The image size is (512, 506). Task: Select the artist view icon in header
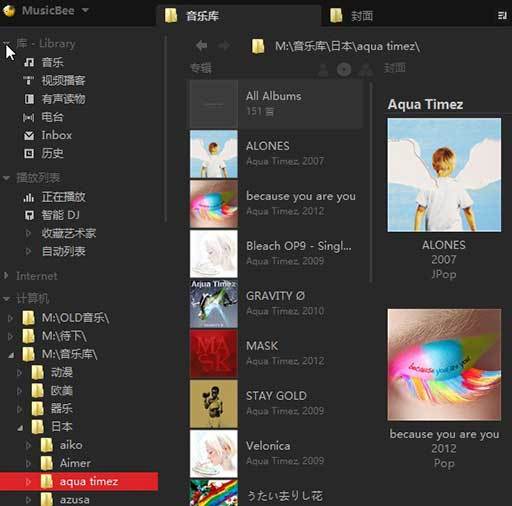tap(323, 70)
